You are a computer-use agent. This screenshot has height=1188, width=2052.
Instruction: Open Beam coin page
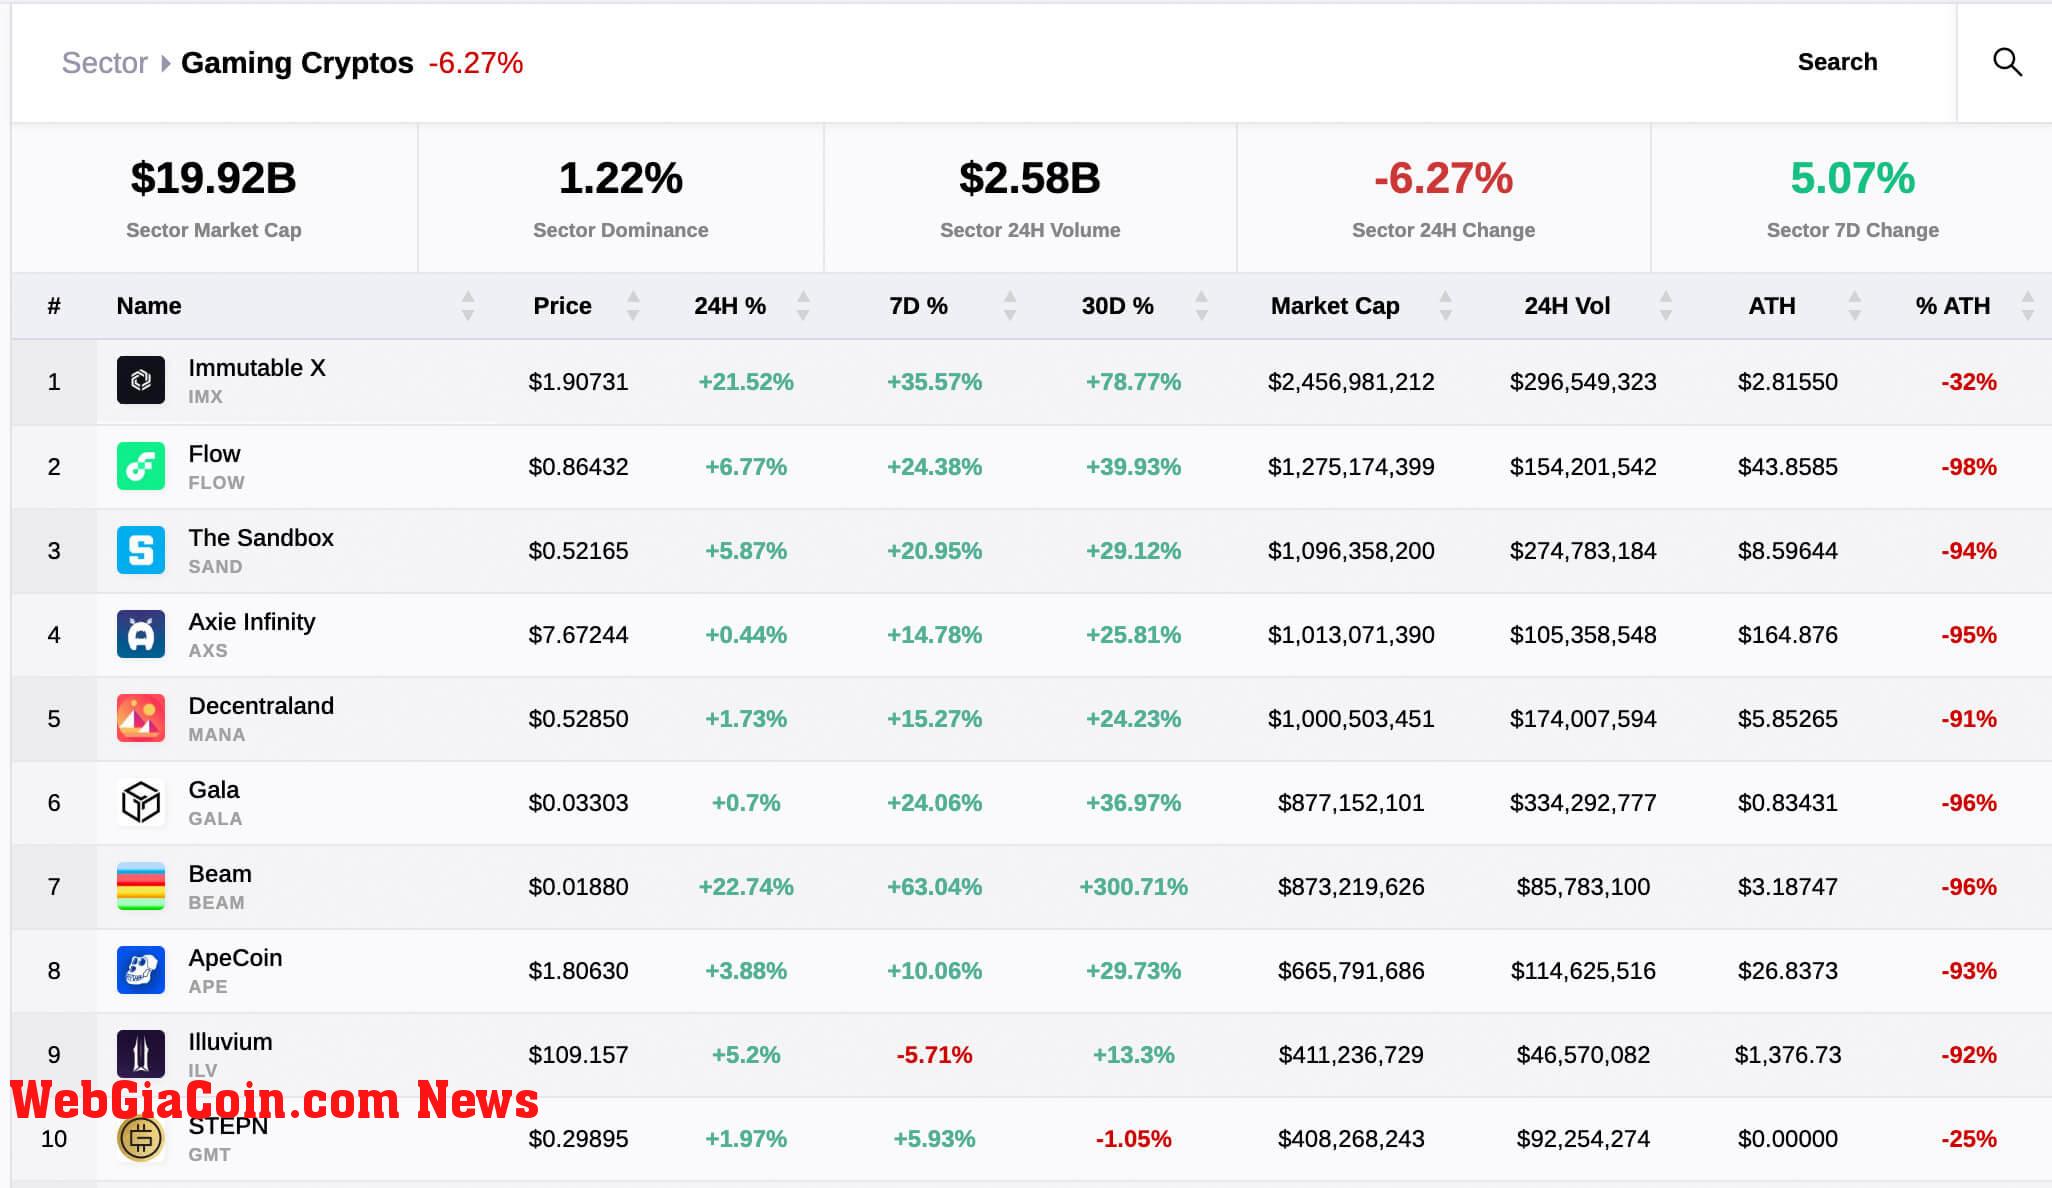[220, 874]
